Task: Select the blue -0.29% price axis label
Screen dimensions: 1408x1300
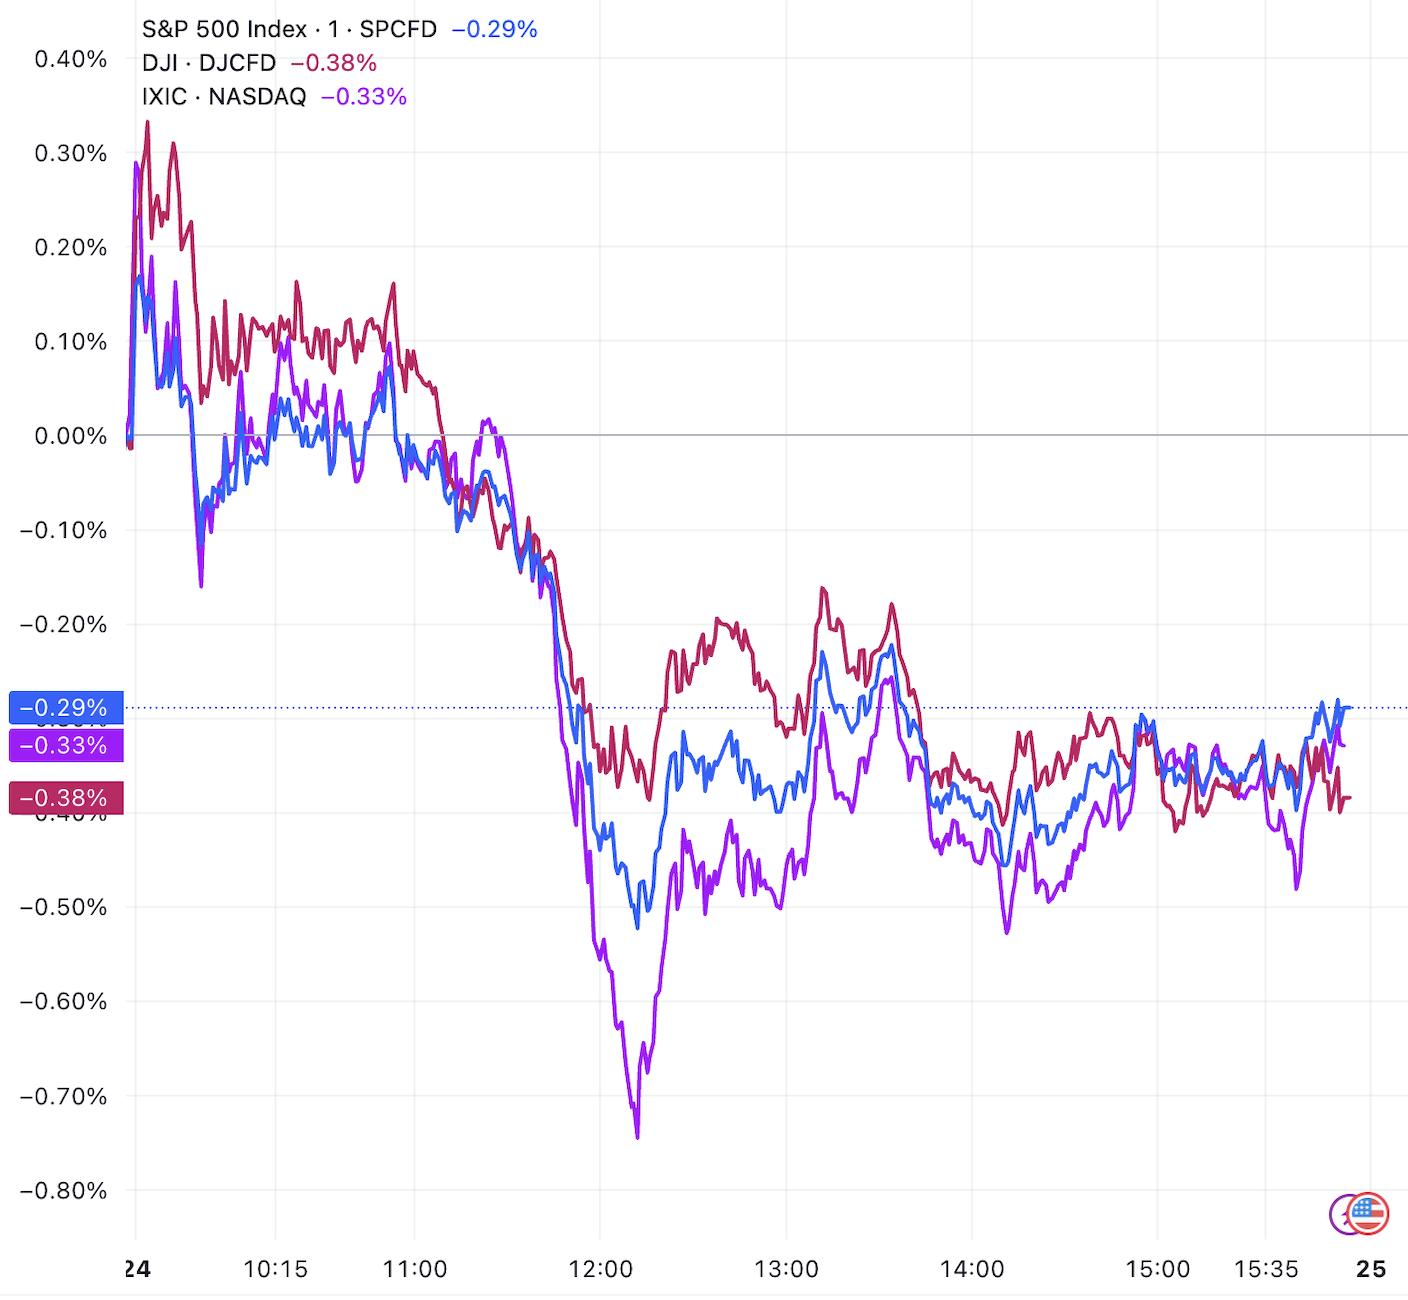Action: pyautogui.click(x=66, y=708)
